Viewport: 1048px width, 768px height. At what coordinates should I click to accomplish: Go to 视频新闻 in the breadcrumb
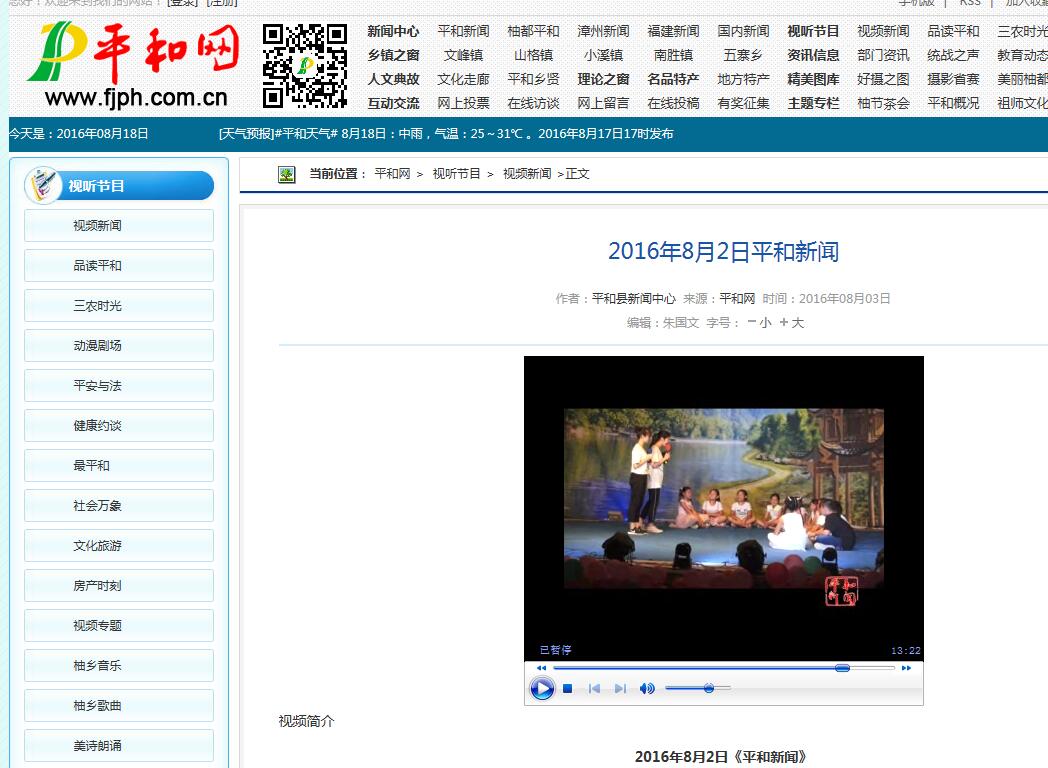point(527,174)
